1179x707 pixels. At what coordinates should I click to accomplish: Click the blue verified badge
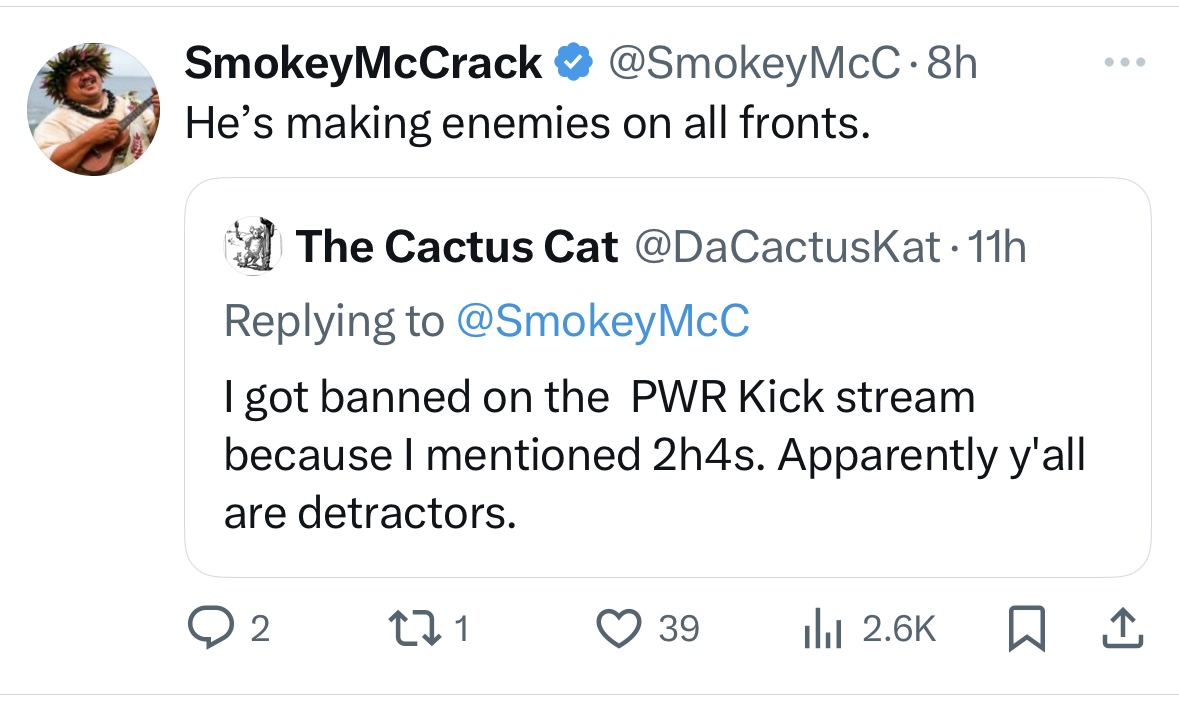click(x=574, y=62)
